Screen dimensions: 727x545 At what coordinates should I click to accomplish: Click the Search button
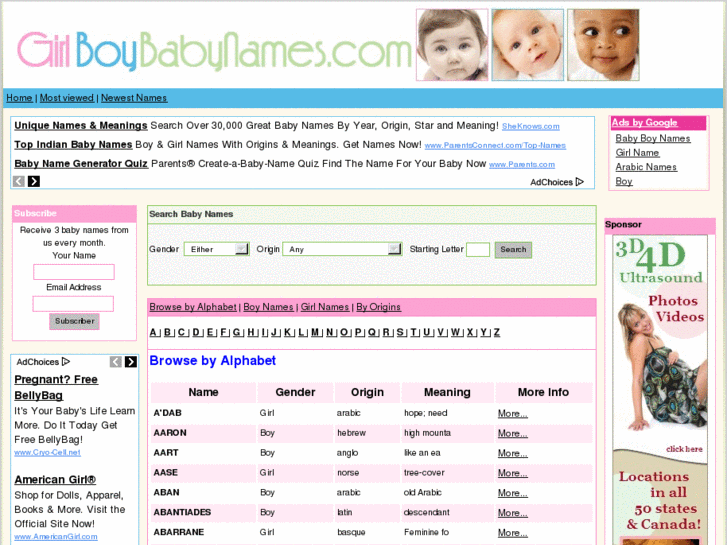[513, 250]
